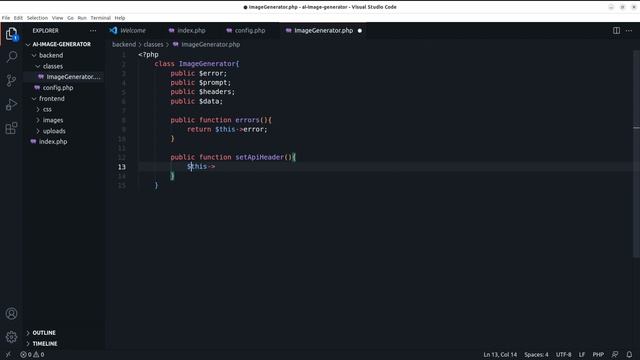Open the Source Control view icon
This screenshot has height=360, width=640.
click(x=11, y=80)
